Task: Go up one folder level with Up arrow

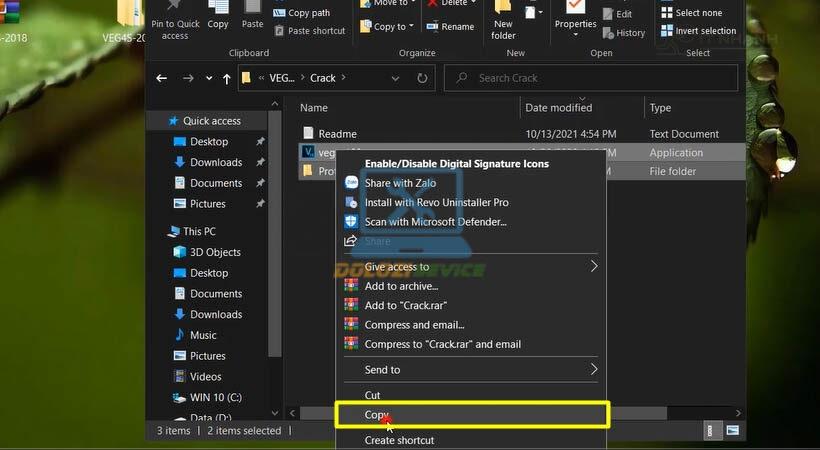Action: click(x=228, y=78)
